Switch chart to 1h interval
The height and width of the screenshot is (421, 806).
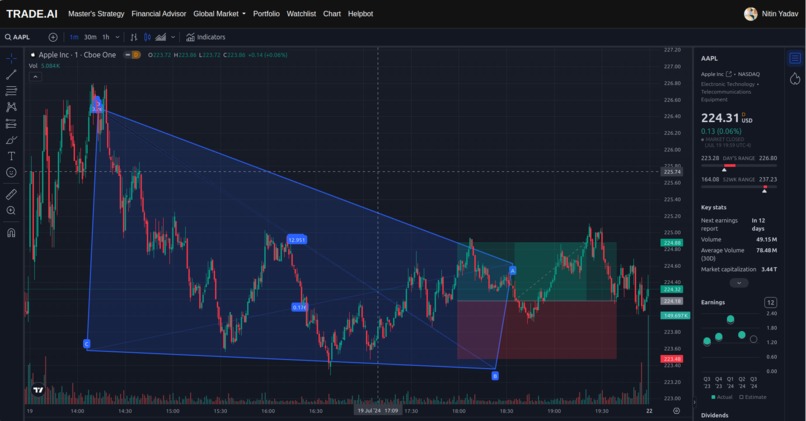point(106,37)
